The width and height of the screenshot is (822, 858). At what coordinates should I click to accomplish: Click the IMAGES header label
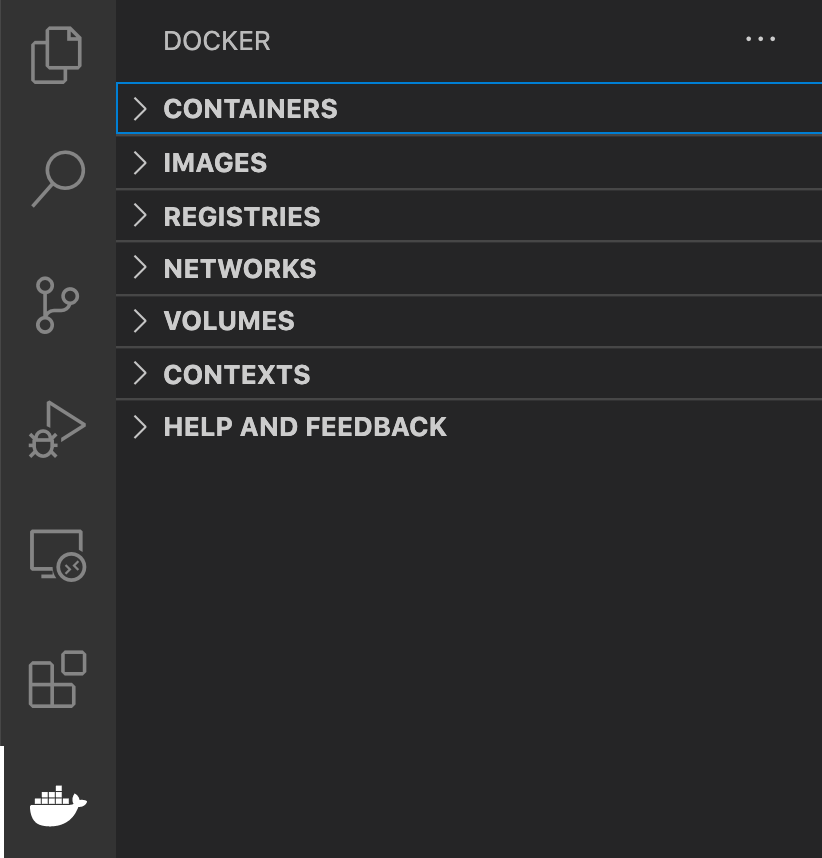coord(215,162)
